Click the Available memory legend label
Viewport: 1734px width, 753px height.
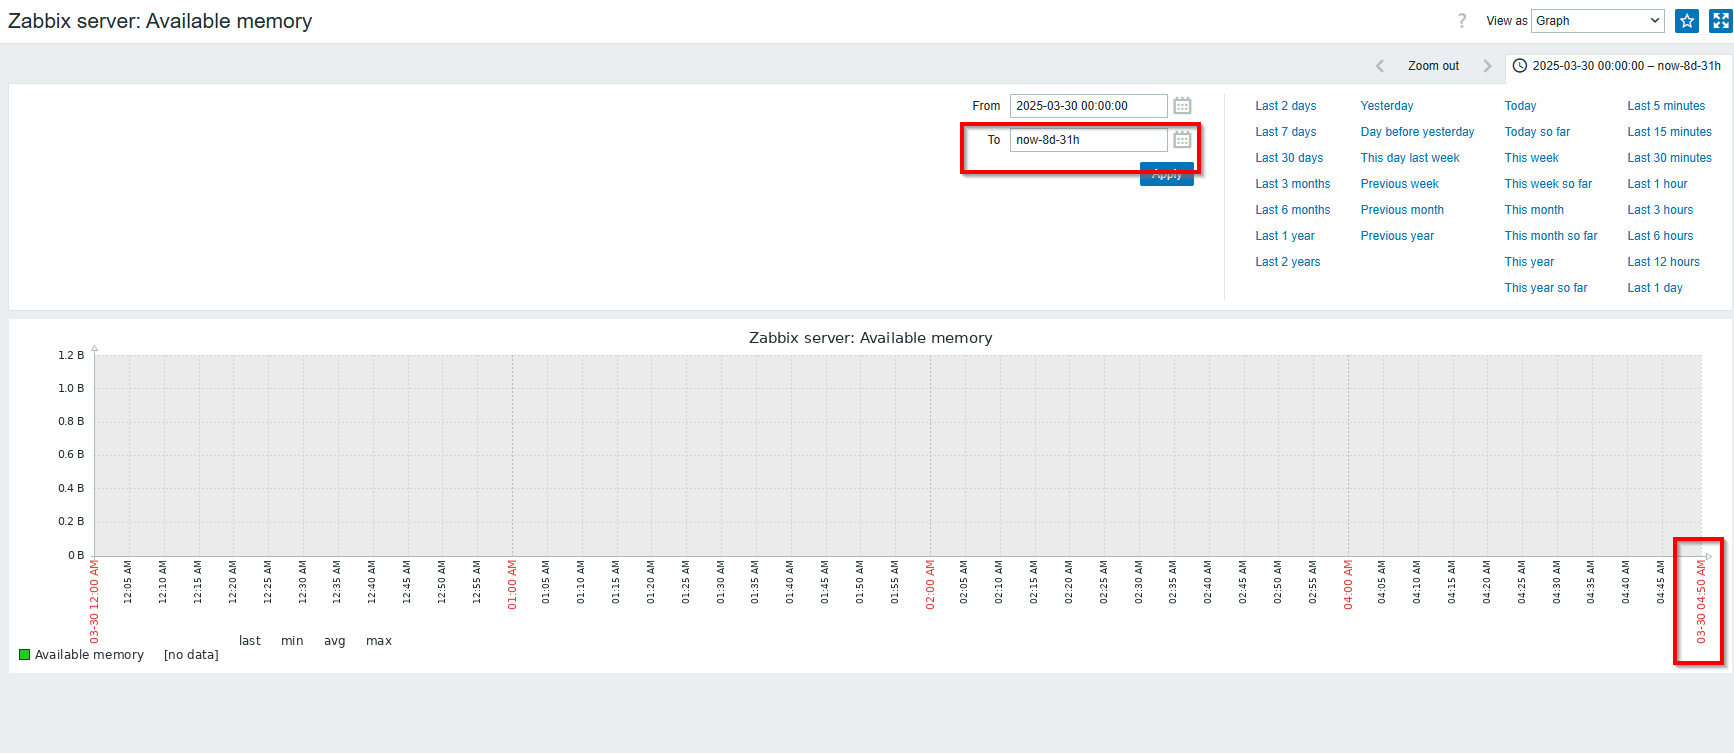click(89, 655)
